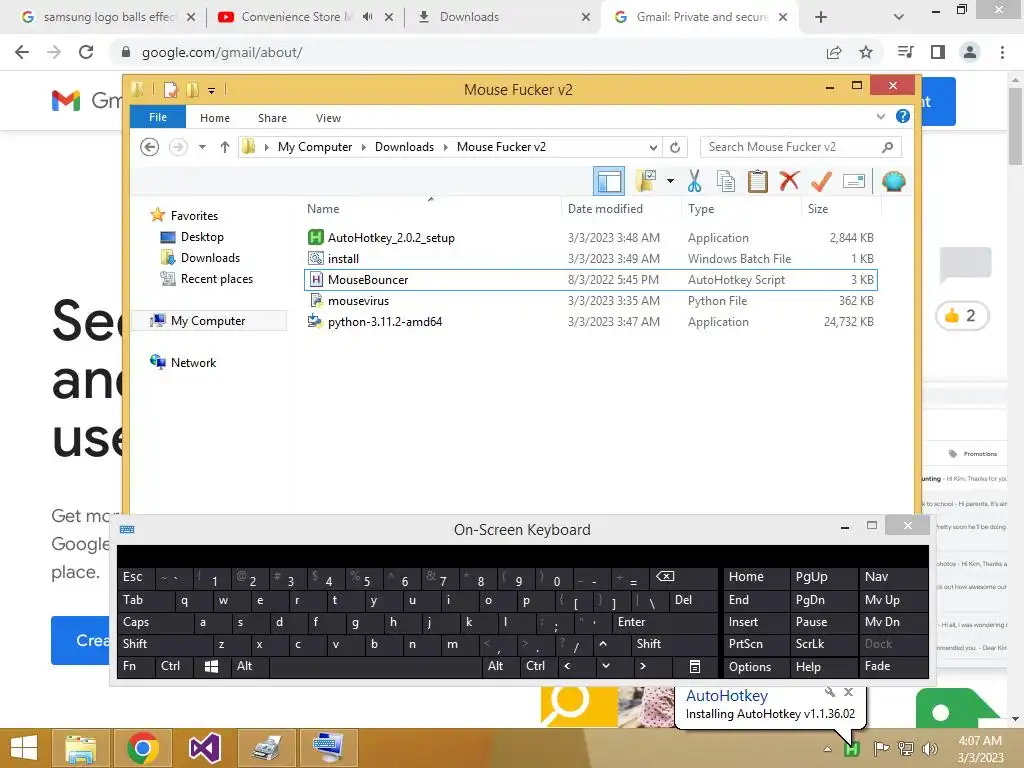The width and height of the screenshot is (1024, 768).
Task: Sort files by Type column header
Action: click(x=741, y=208)
